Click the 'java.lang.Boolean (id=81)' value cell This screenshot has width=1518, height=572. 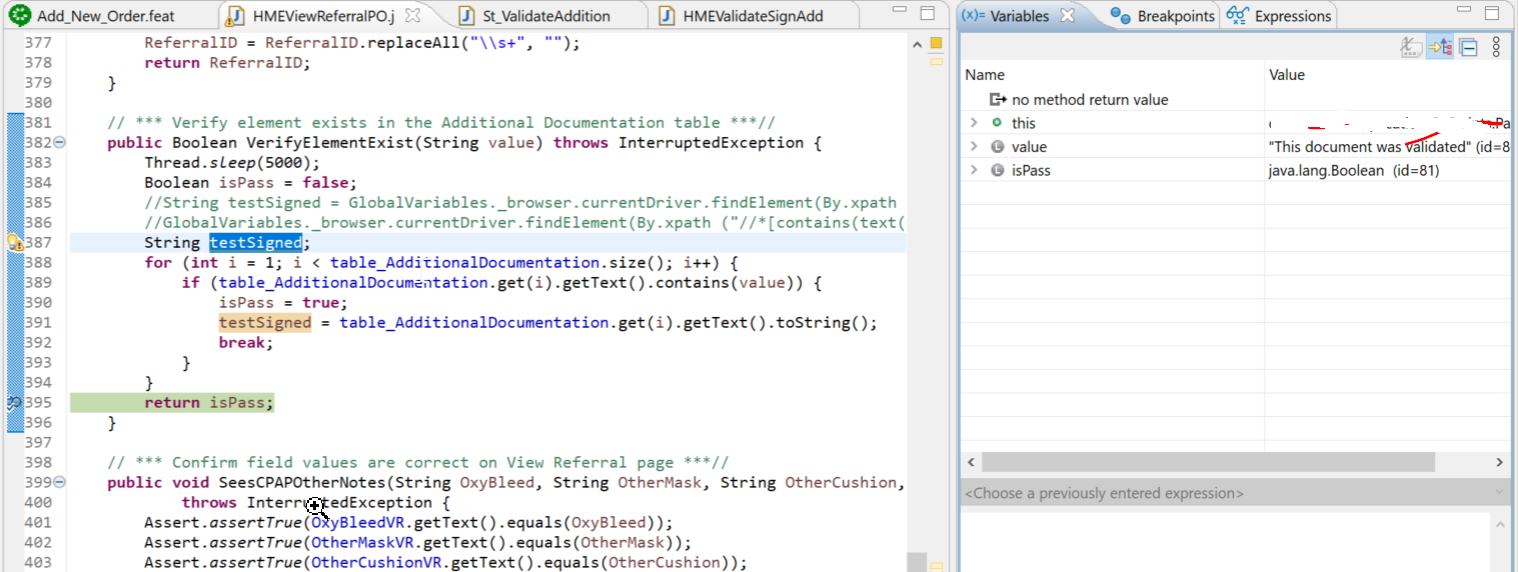(1388, 171)
